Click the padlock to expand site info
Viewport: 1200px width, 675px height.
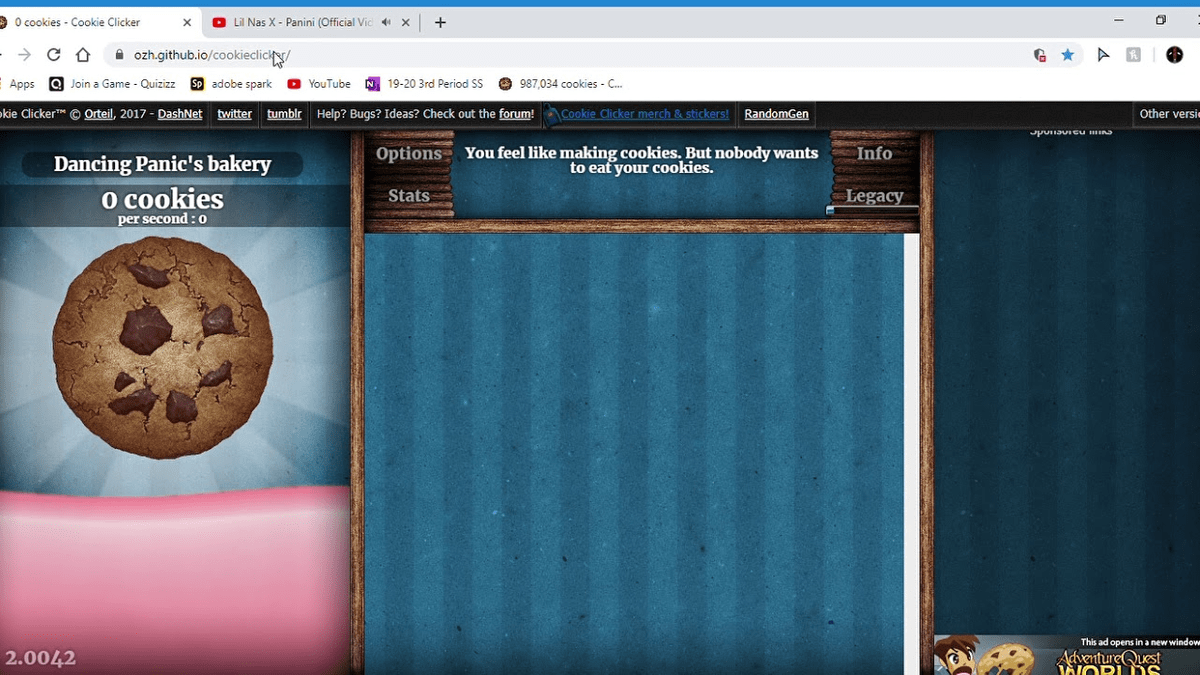[118, 54]
